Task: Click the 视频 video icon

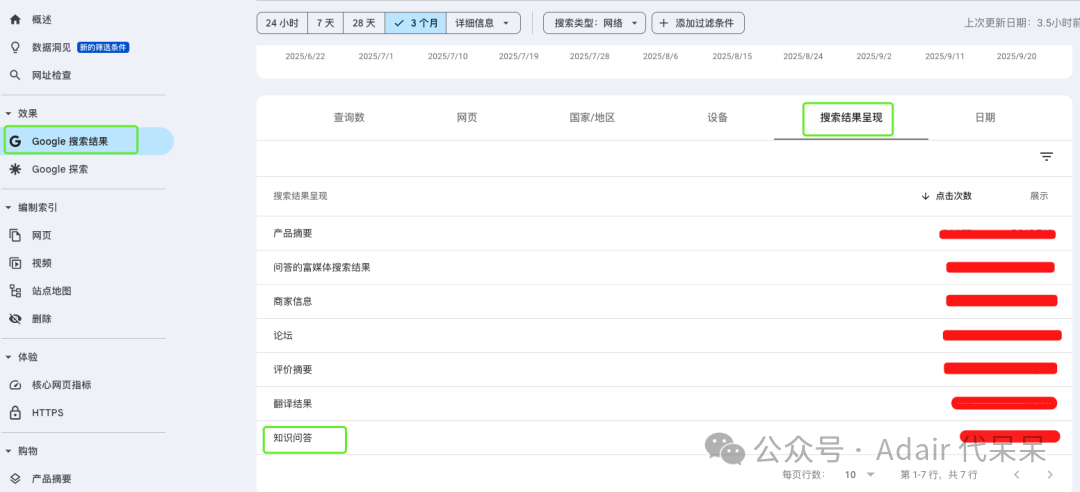Action: point(15,263)
